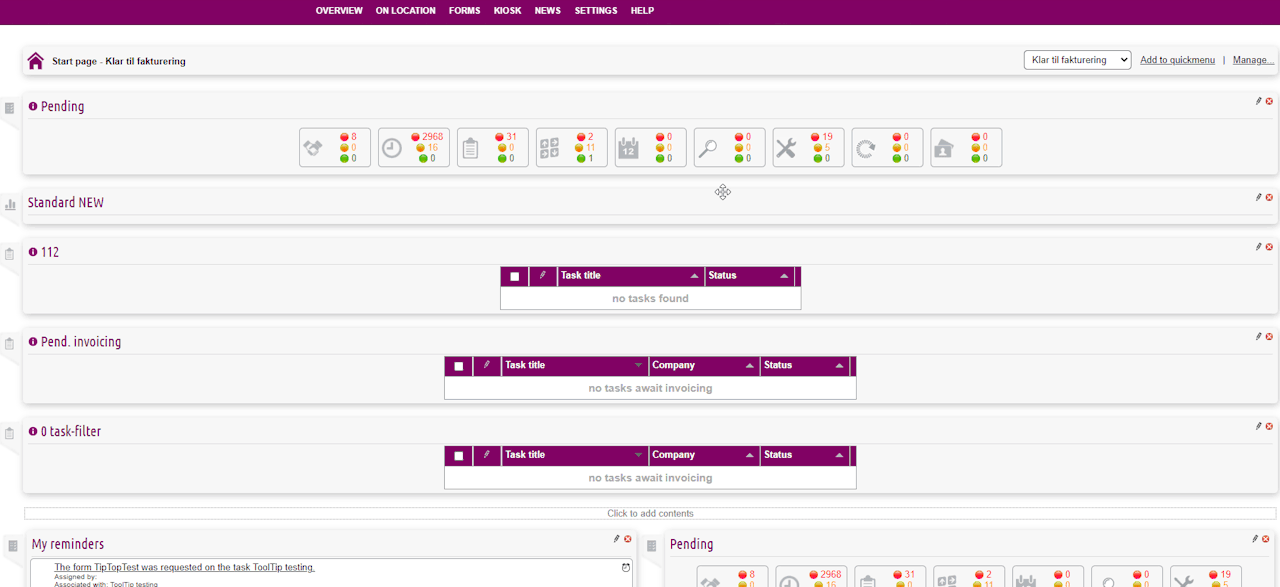Check the select-all box in the Pend. invoicing table
The width and height of the screenshot is (1280, 587).
459,366
